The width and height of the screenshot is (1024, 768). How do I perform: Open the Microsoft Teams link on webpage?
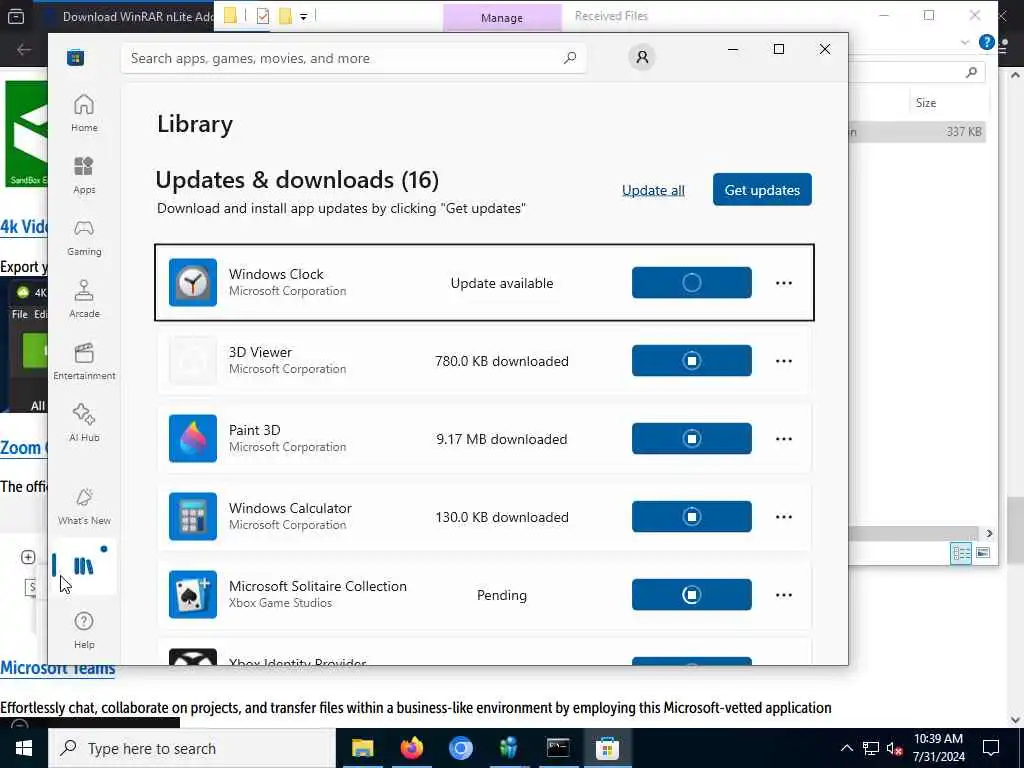57,669
